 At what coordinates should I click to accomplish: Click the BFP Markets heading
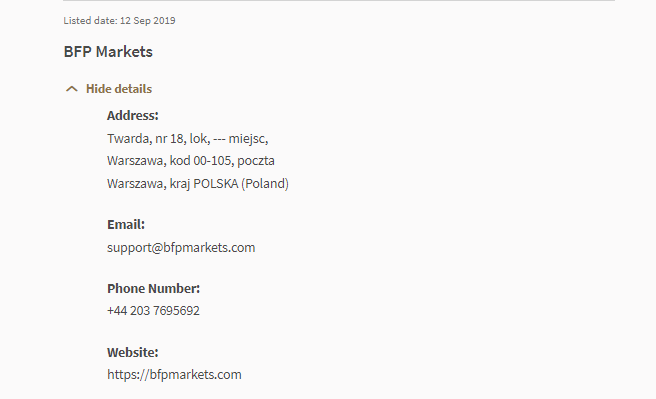[x=108, y=52]
